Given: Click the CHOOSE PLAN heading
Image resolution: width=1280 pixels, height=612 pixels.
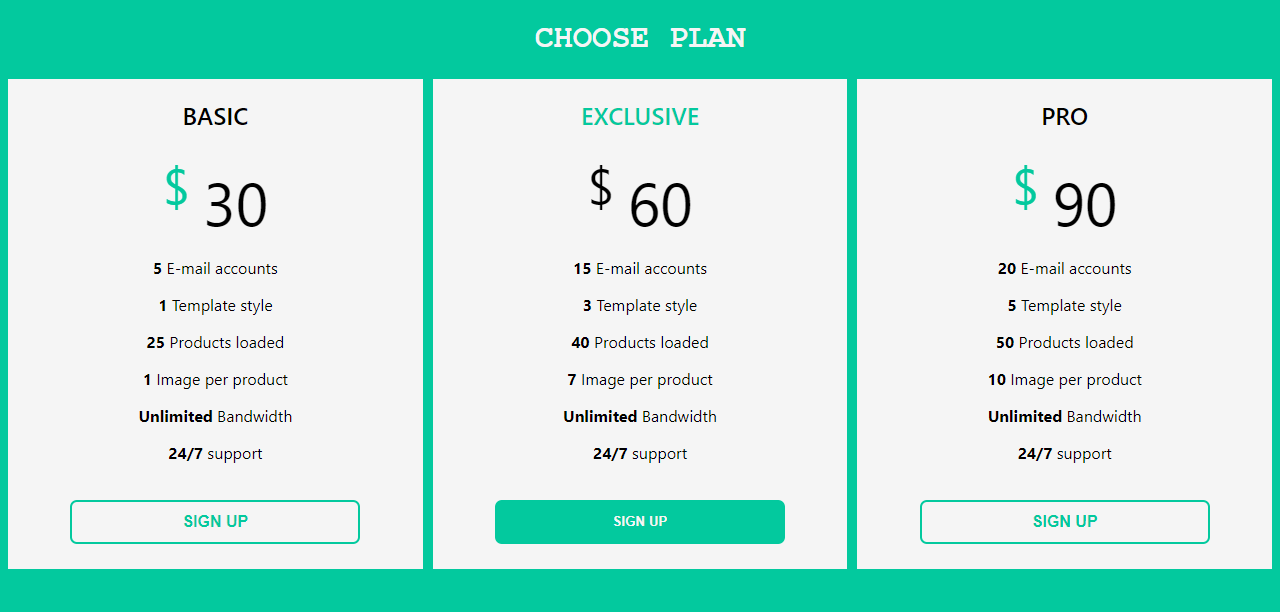Looking at the screenshot, I should pyautogui.click(x=640, y=37).
